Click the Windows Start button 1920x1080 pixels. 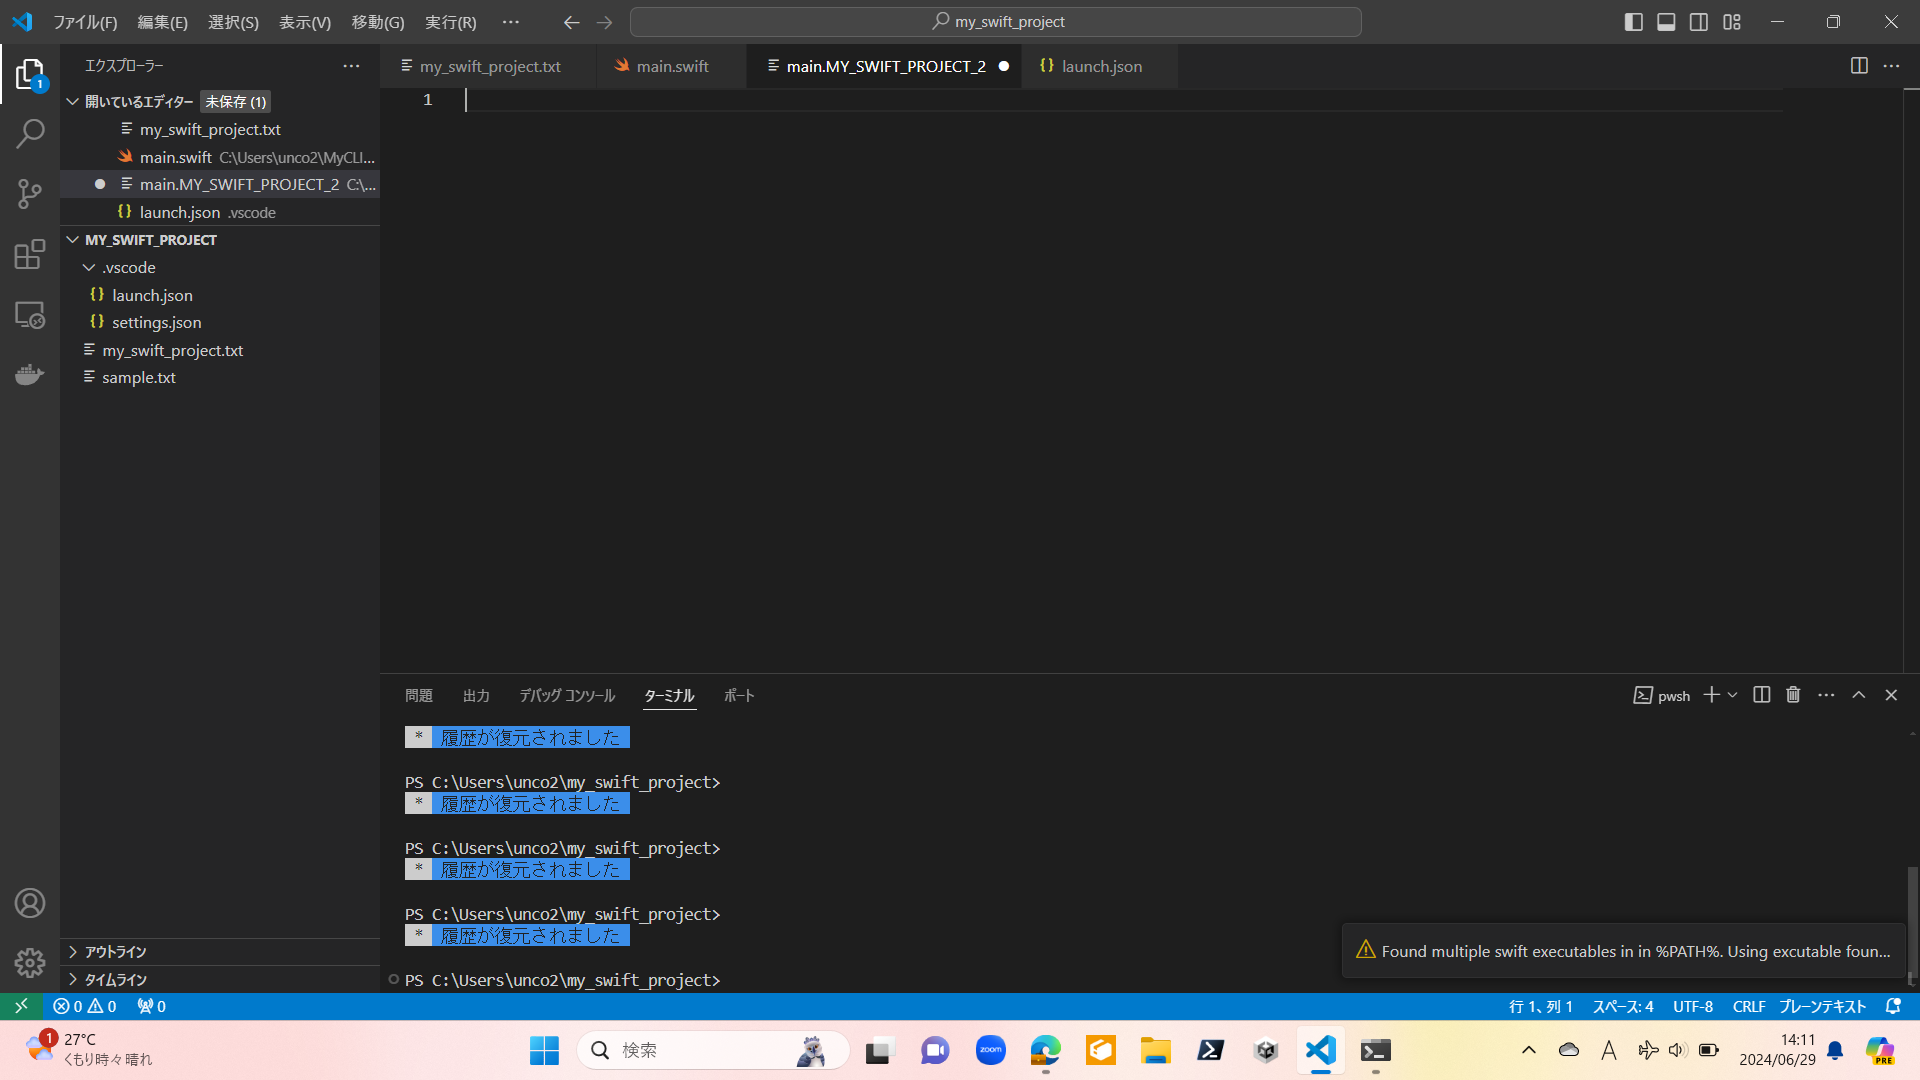(x=544, y=1050)
